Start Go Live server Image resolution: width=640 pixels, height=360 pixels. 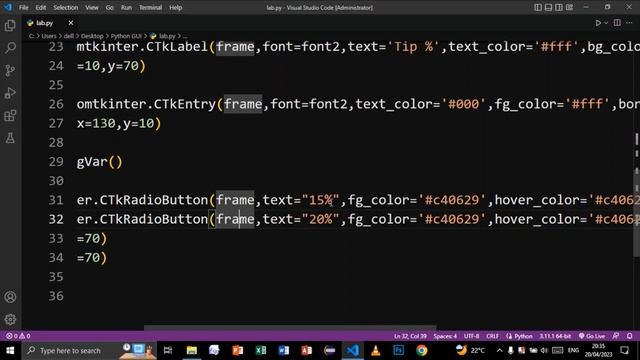click(x=592, y=336)
